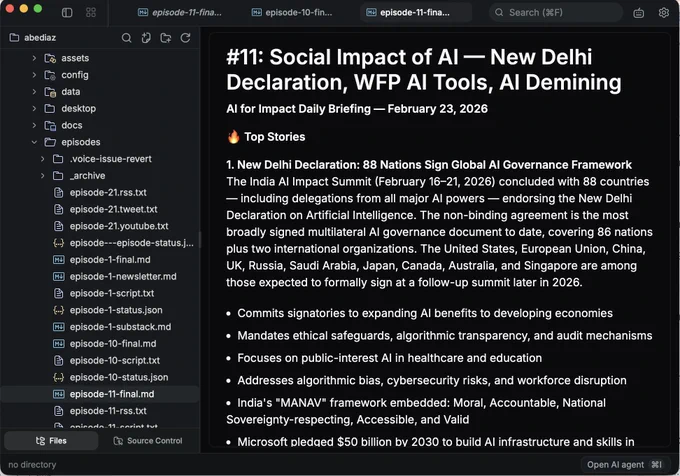This screenshot has height=476, width=680.
Task: Collapse the episodes folder
Action: point(34,142)
